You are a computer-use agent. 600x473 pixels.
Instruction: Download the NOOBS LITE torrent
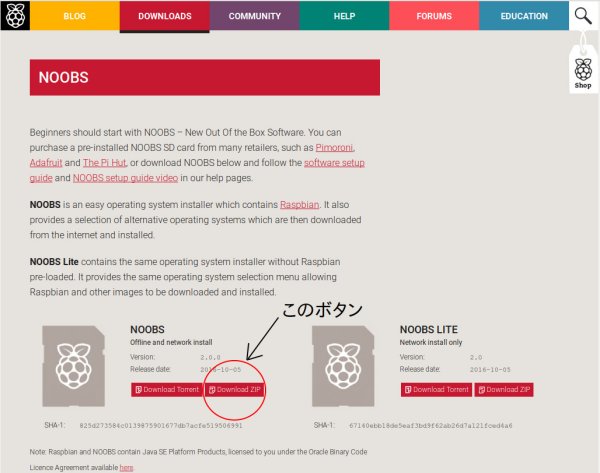point(436,390)
